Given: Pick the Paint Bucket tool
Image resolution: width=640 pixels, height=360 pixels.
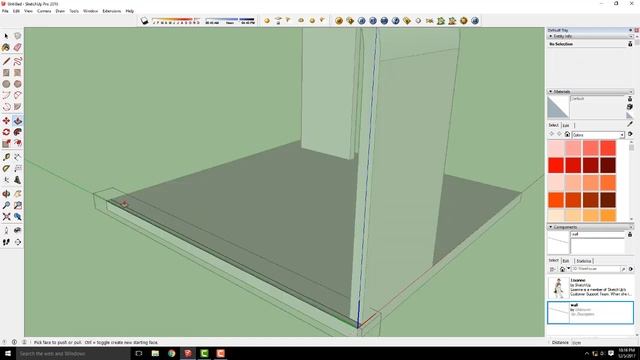Looking at the screenshot, I should [6, 48].
